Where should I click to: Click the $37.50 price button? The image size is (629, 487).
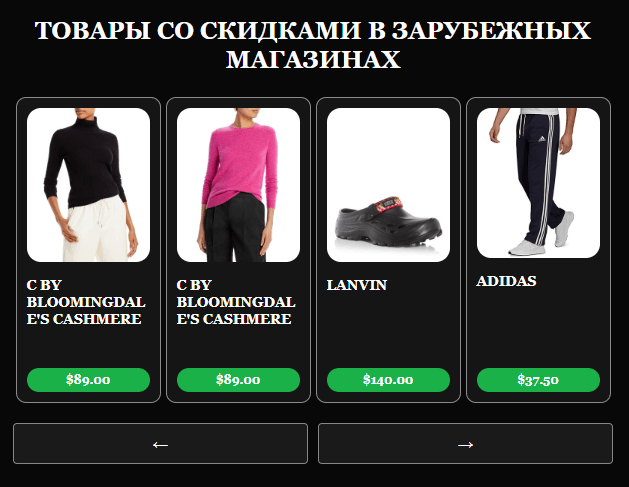coord(538,380)
